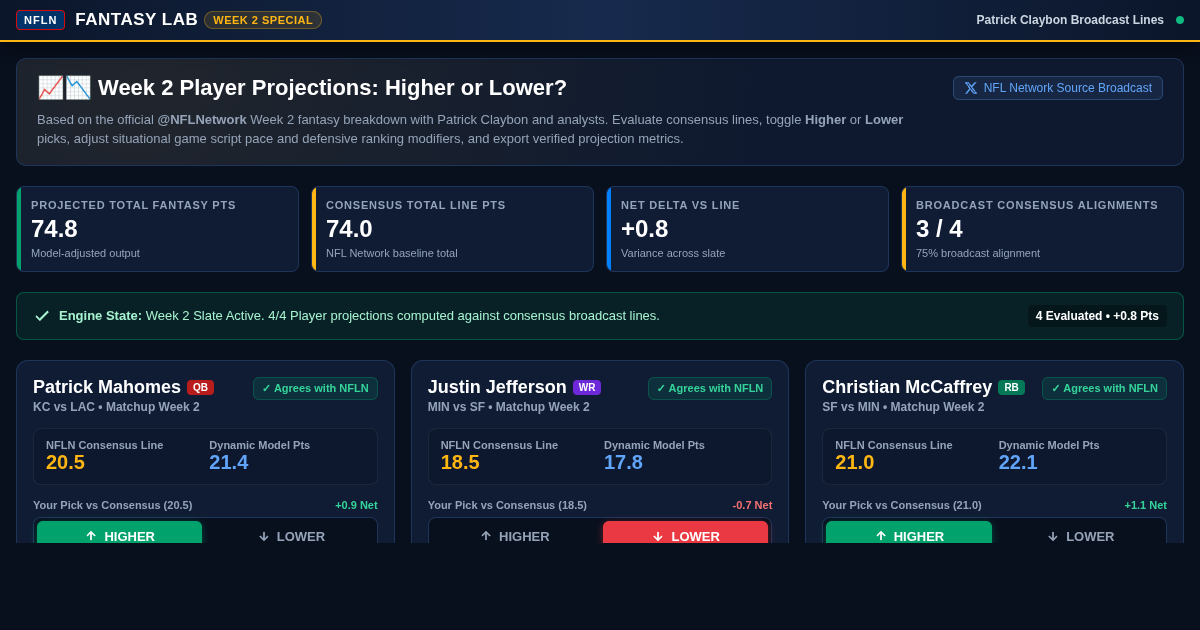Select HIGHER for Justin Jefferson
The width and height of the screenshot is (1200, 630).
[x=514, y=532]
